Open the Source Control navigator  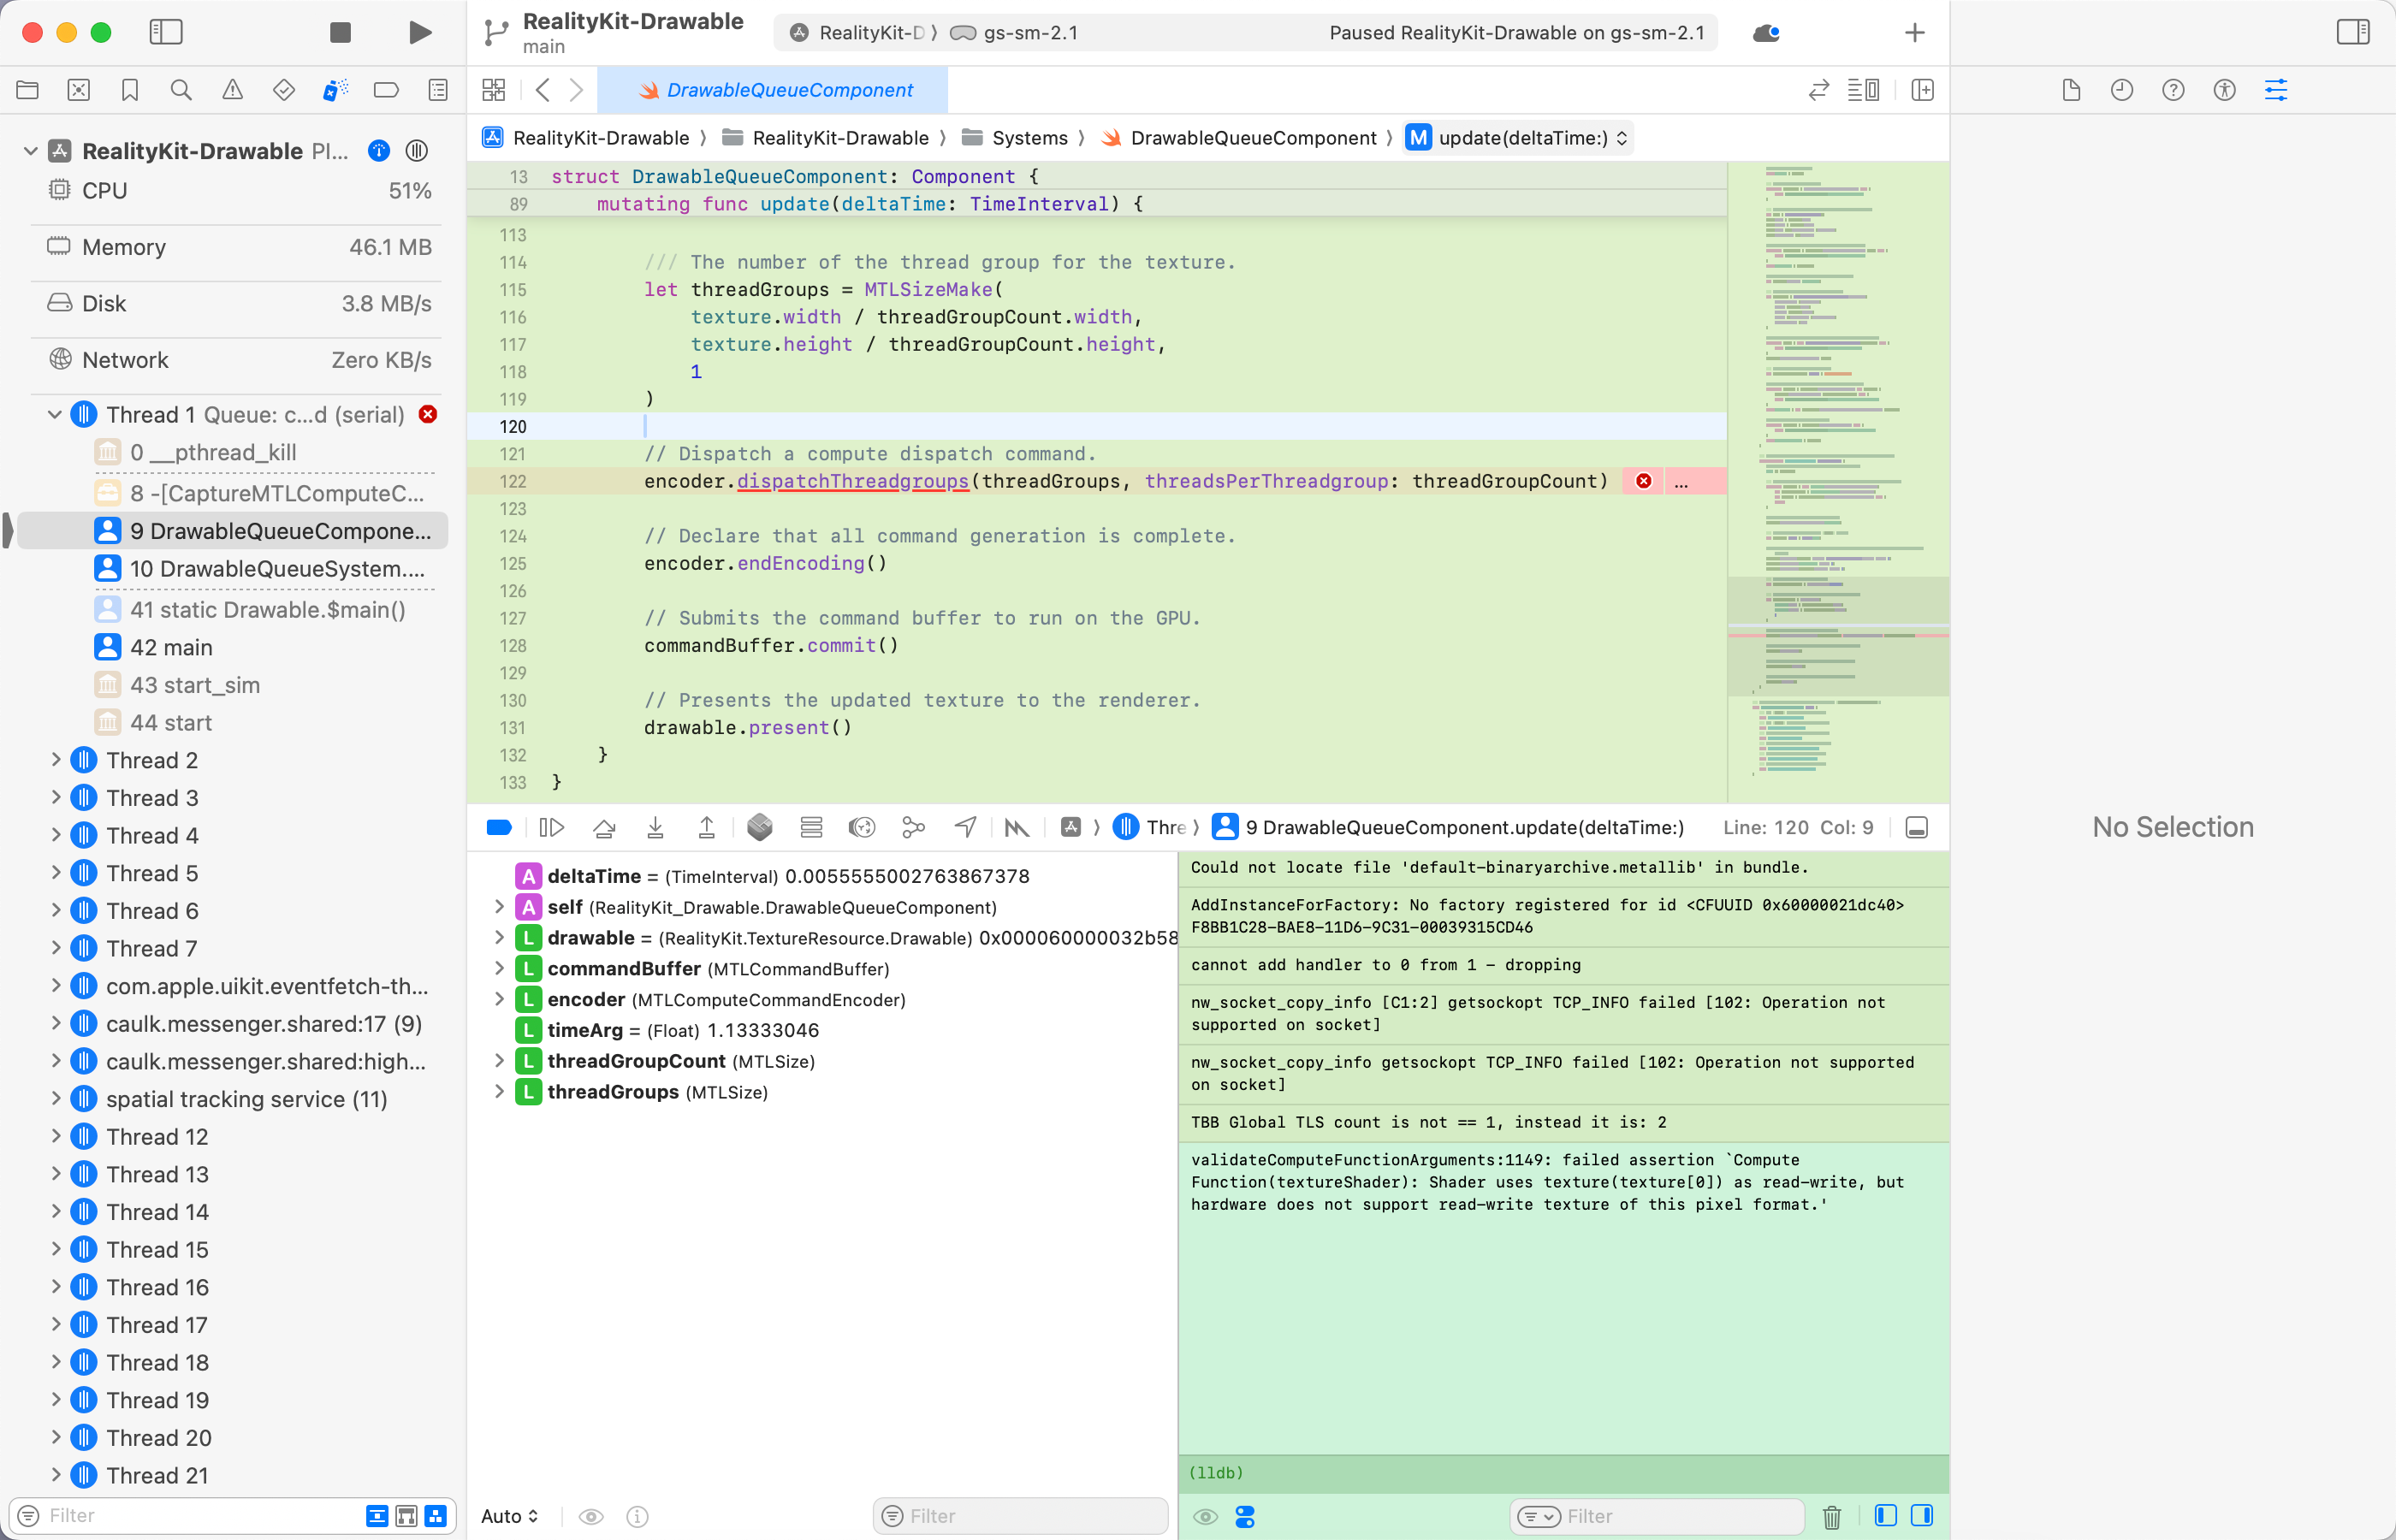tap(78, 90)
